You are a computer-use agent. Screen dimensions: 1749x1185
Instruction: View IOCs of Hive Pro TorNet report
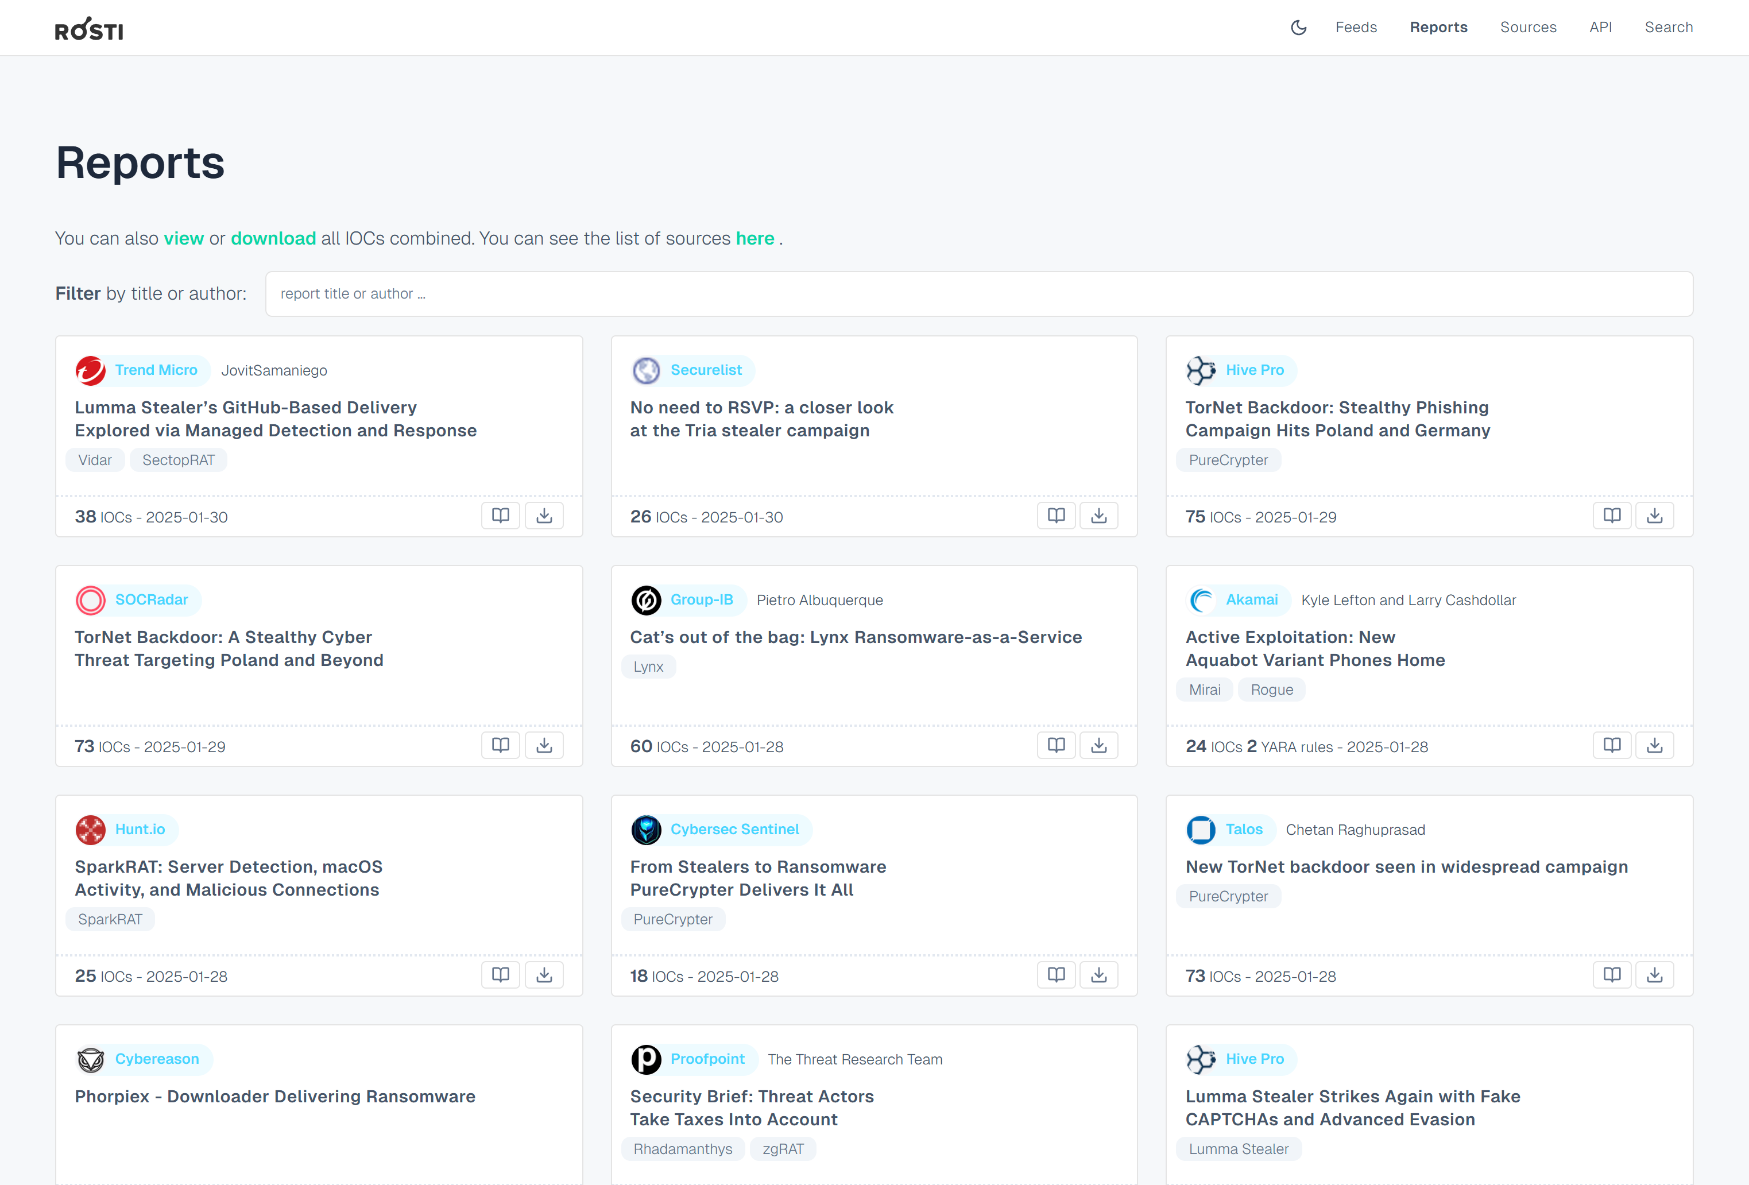click(x=1612, y=516)
